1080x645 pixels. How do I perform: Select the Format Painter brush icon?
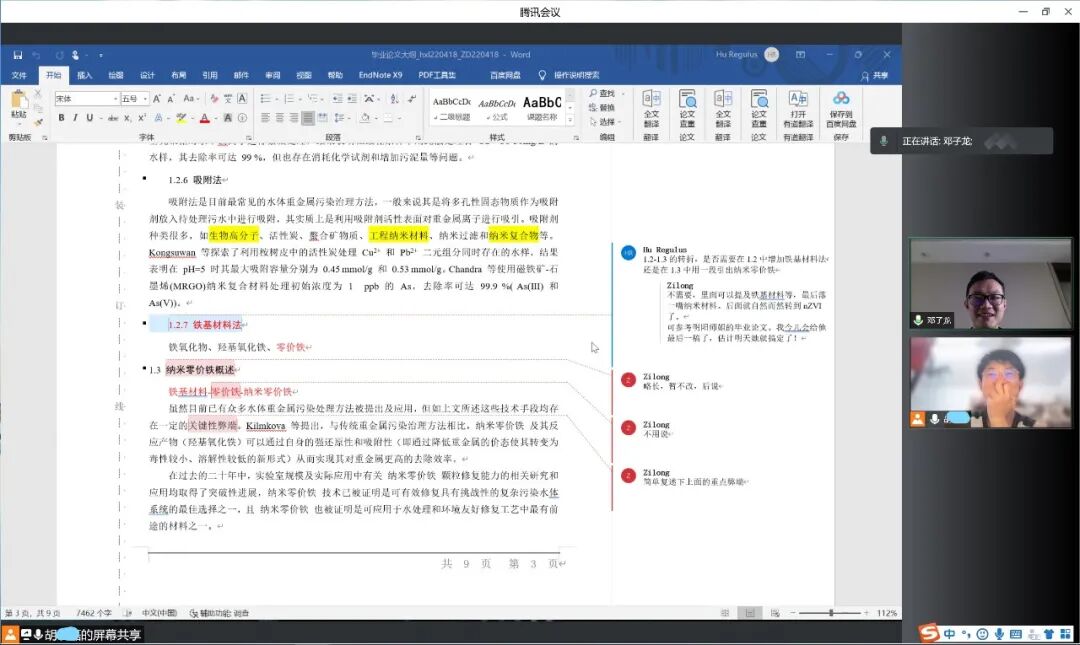38,123
